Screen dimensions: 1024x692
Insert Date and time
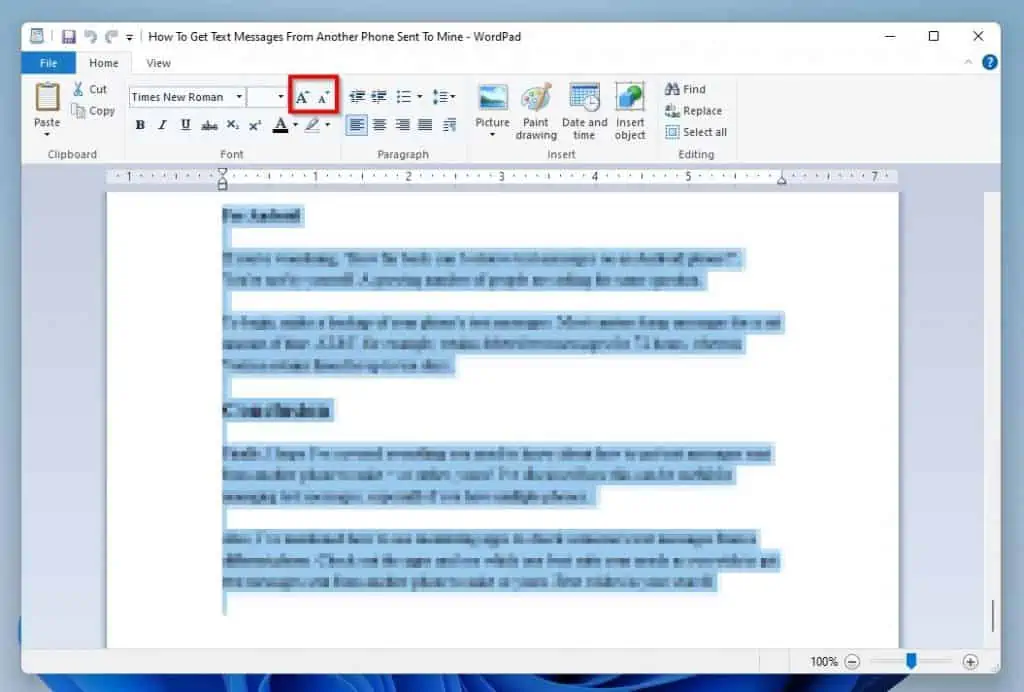click(x=584, y=111)
